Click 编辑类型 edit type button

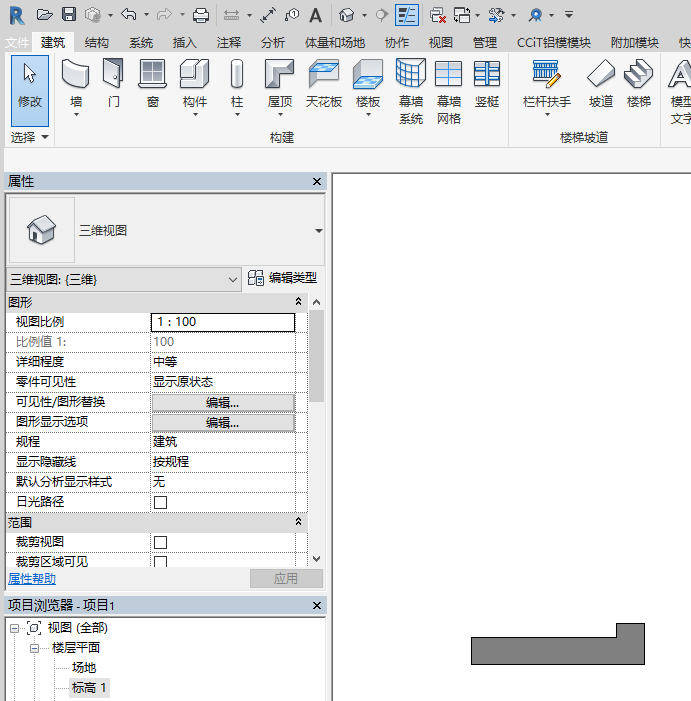click(x=282, y=278)
